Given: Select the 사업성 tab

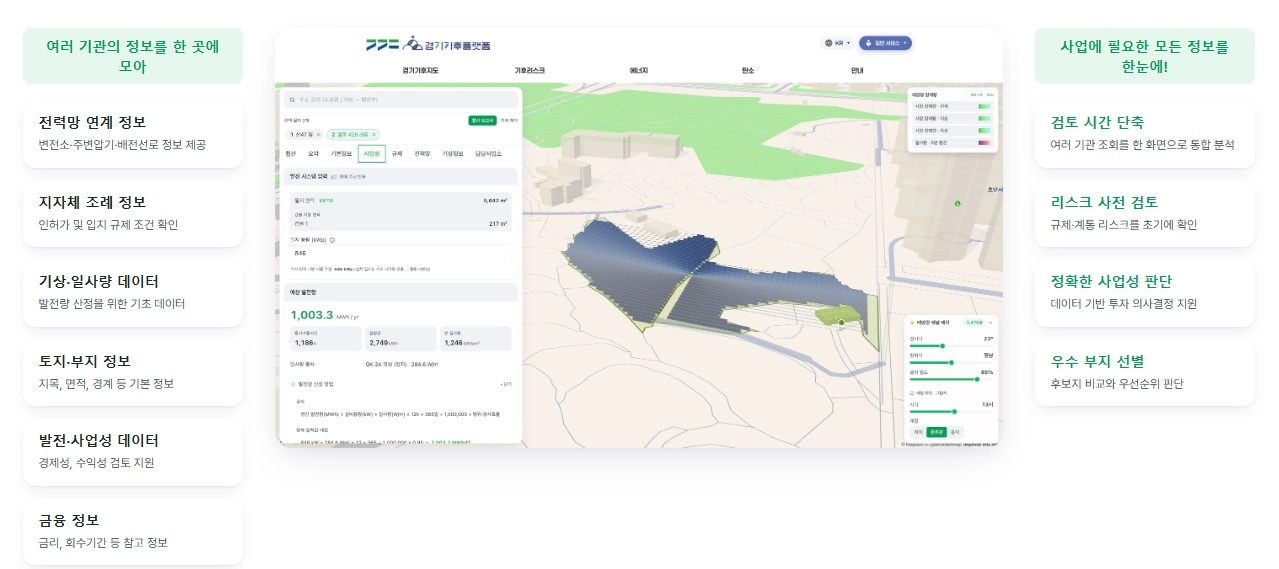Looking at the screenshot, I should (372, 154).
